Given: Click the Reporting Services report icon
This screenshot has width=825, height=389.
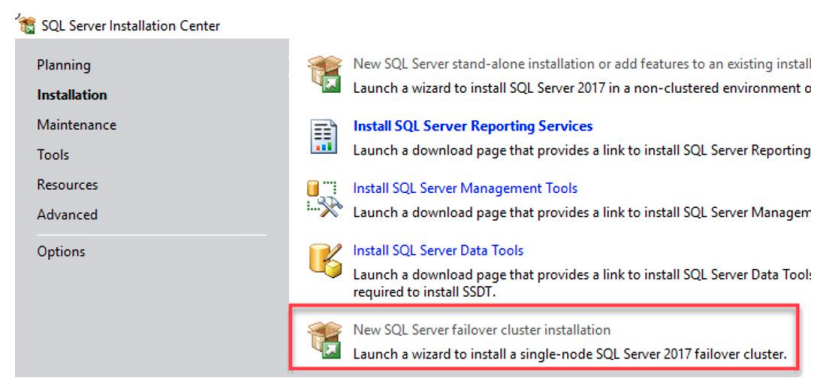Looking at the screenshot, I should point(324,137).
